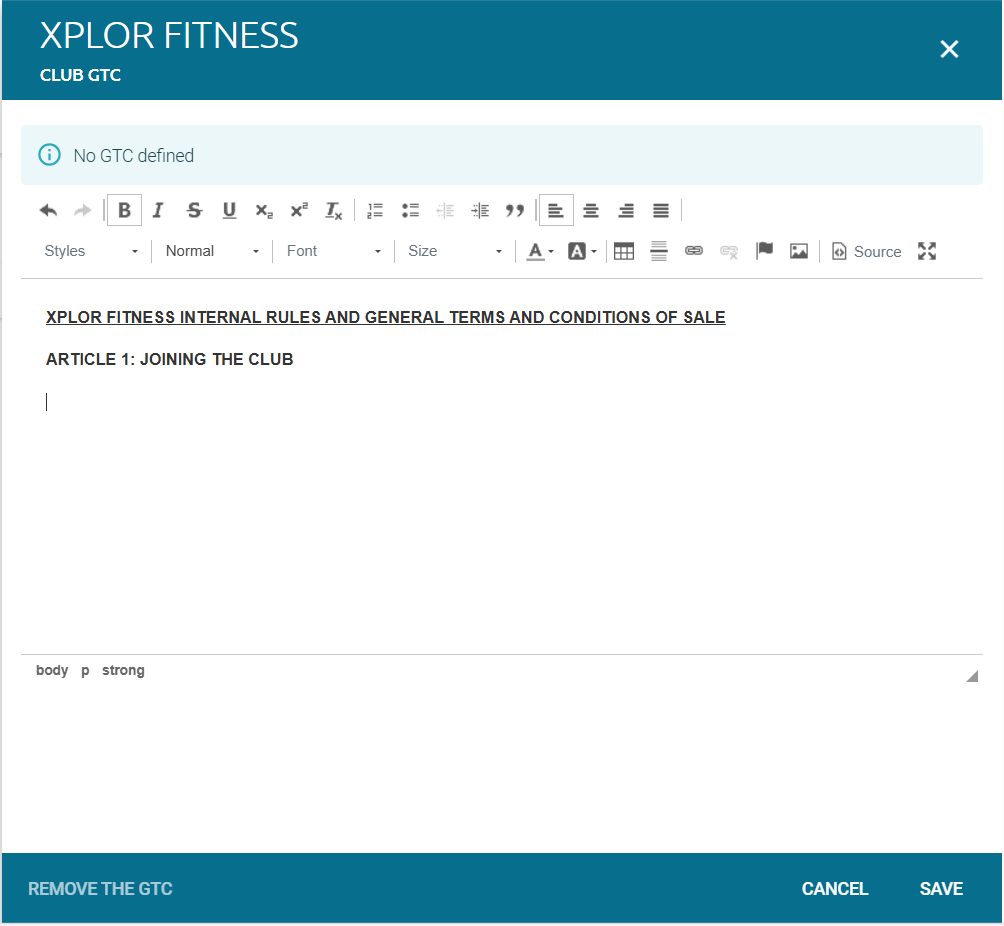
Task: Click Remove the GTC
Action: pos(100,889)
